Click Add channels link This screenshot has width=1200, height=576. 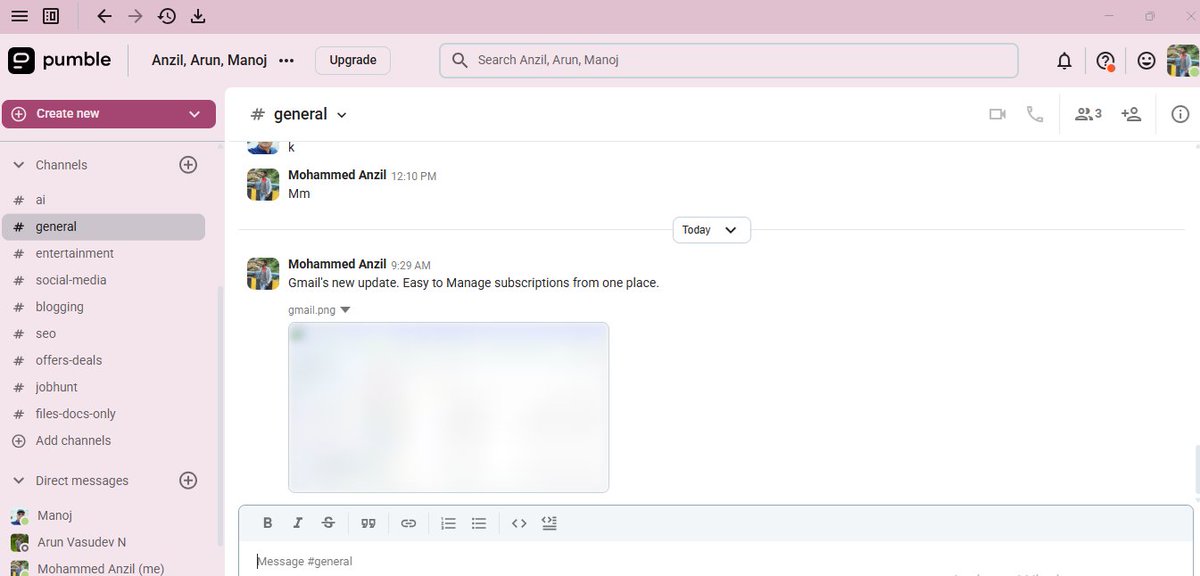tap(73, 441)
